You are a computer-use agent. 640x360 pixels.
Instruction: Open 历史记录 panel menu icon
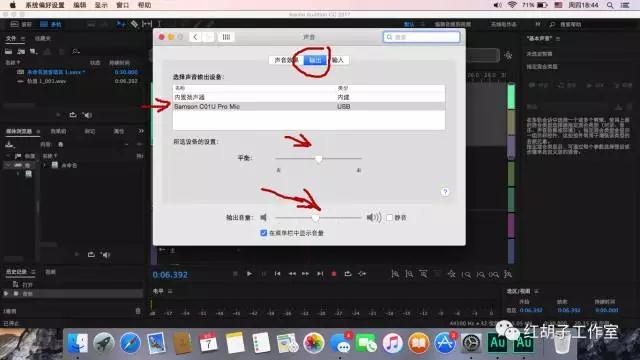coord(33,272)
